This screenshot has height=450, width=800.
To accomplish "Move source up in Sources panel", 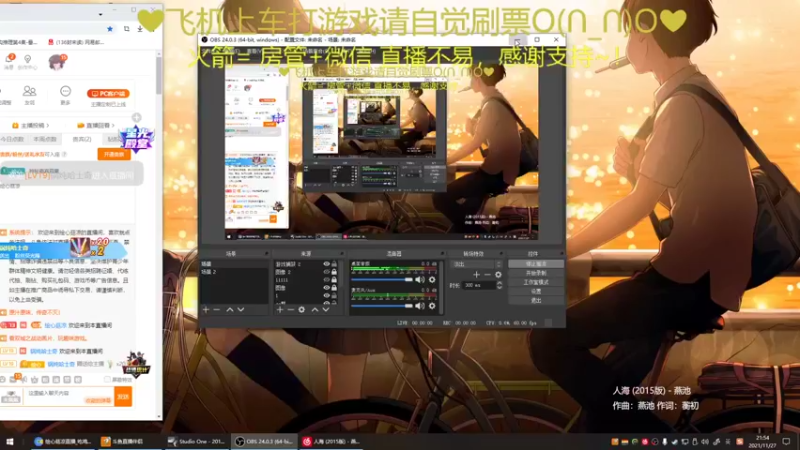I will pyautogui.click(x=315, y=310).
